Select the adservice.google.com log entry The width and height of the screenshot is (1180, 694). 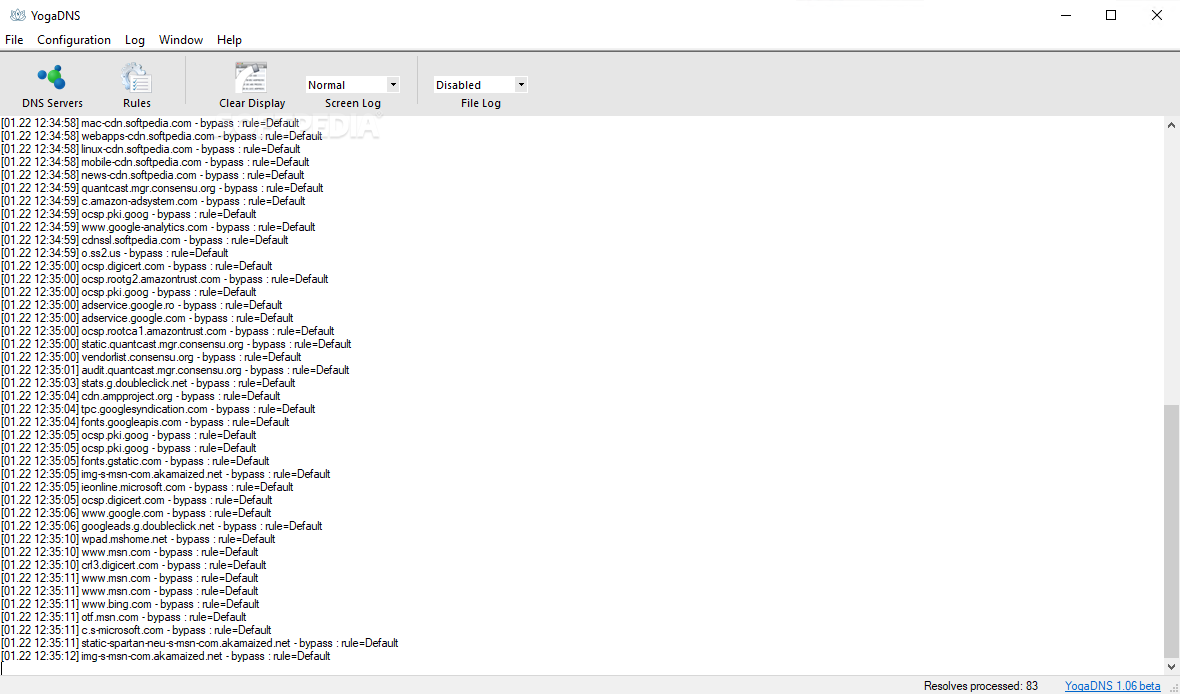(148, 318)
